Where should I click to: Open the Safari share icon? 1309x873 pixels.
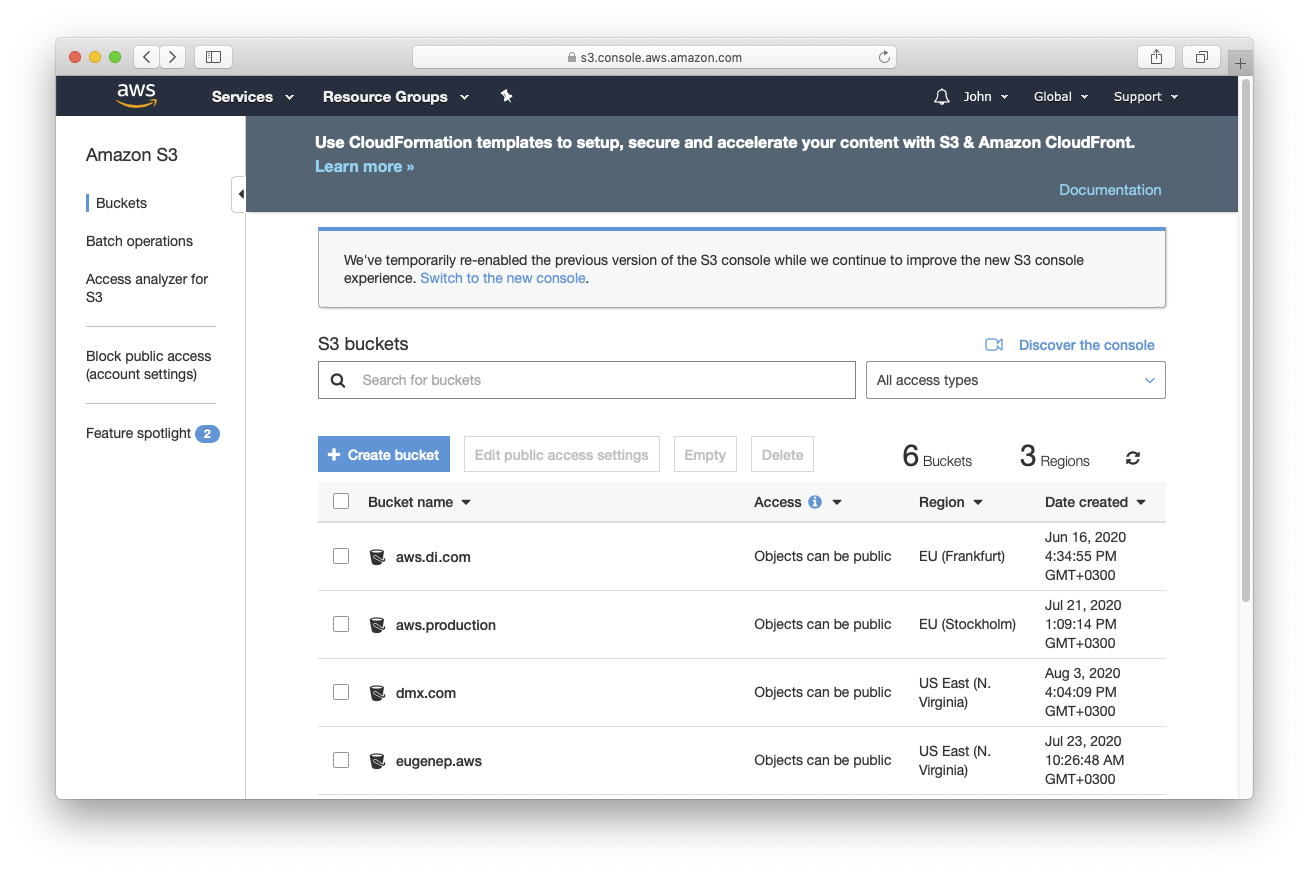pos(1156,57)
